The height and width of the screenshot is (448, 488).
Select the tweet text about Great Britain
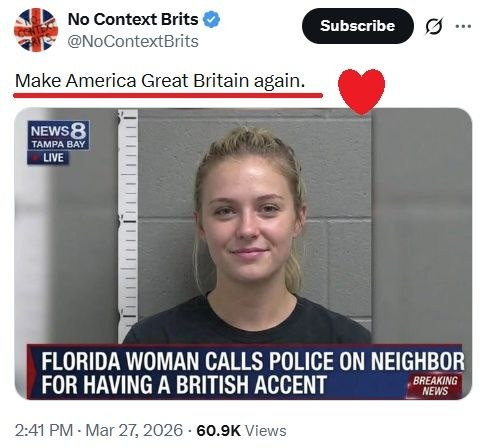coord(160,81)
